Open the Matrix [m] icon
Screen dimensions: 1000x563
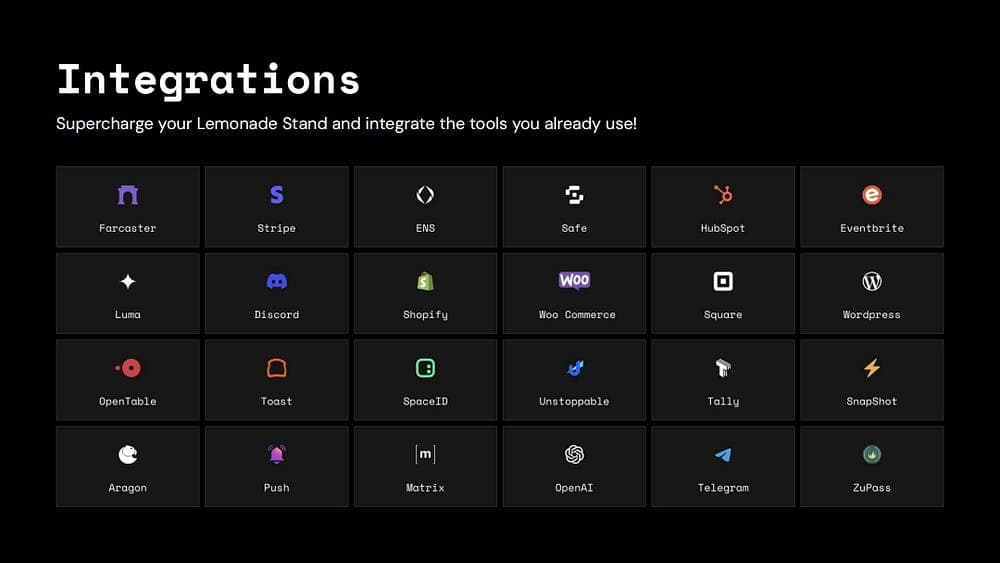coord(425,455)
